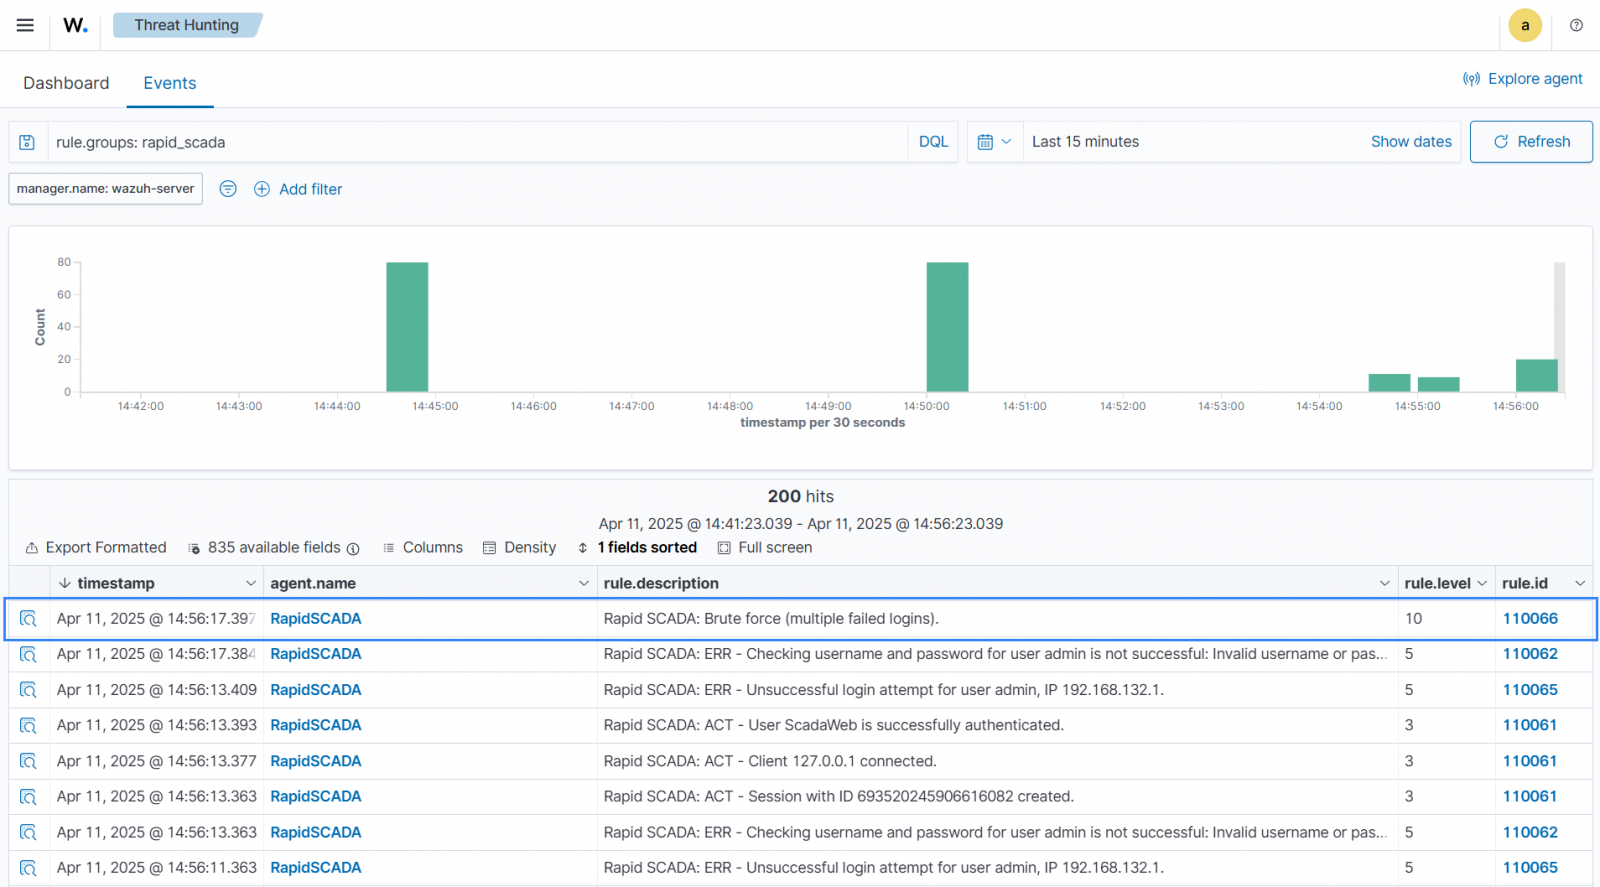Click the histogram bar near 14:56:00
Viewport: 1600px width, 887px height.
coord(1536,376)
